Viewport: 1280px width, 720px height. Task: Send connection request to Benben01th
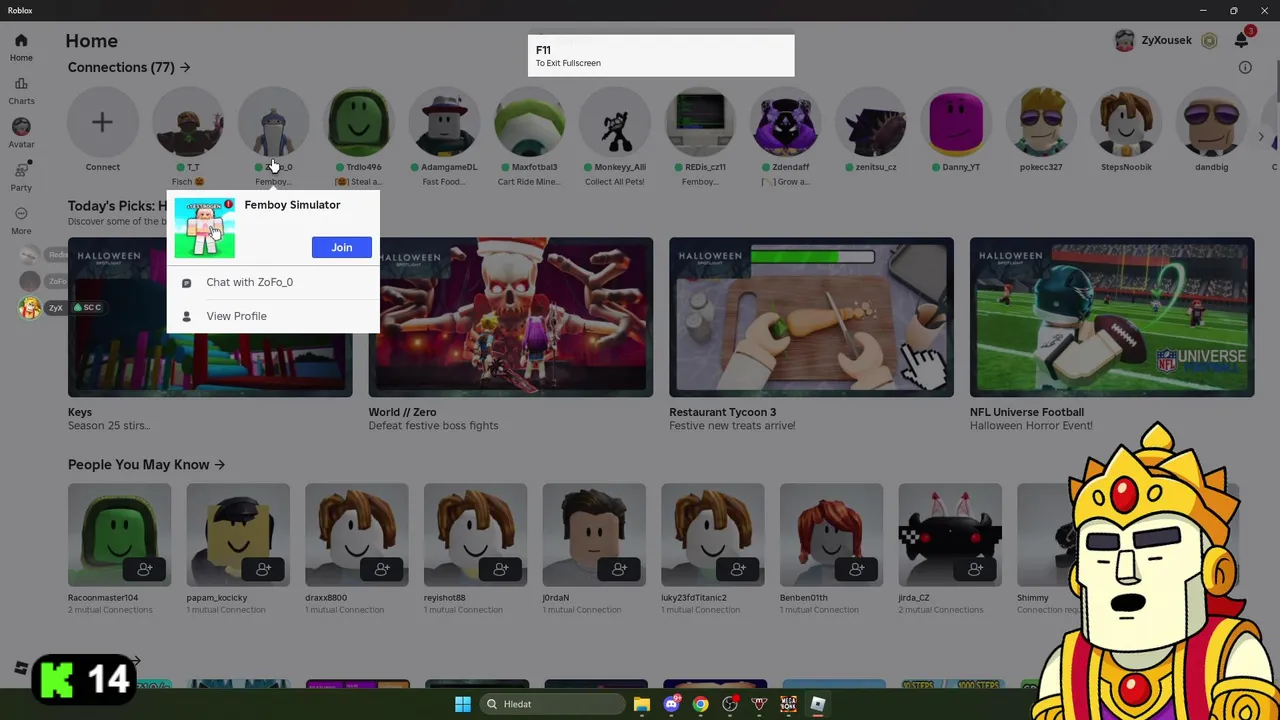point(857,569)
